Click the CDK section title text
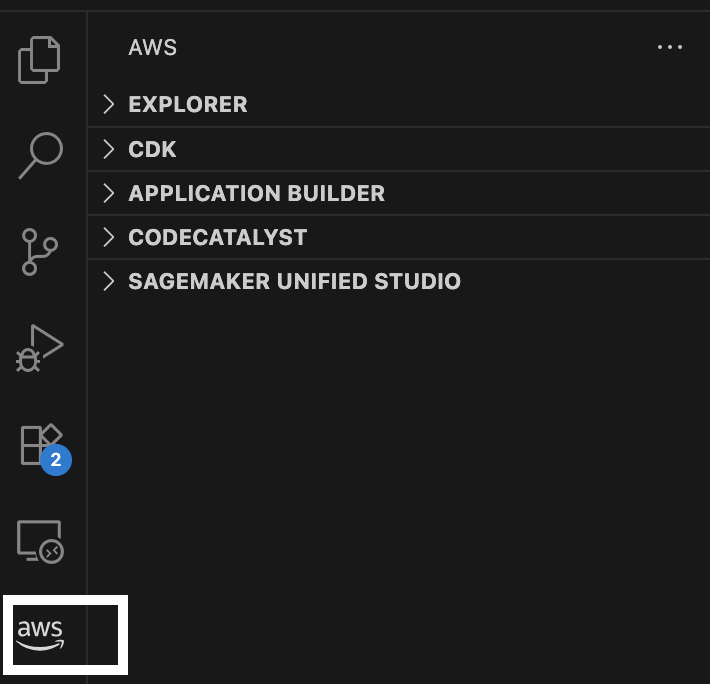This screenshot has height=684, width=710. [x=152, y=149]
